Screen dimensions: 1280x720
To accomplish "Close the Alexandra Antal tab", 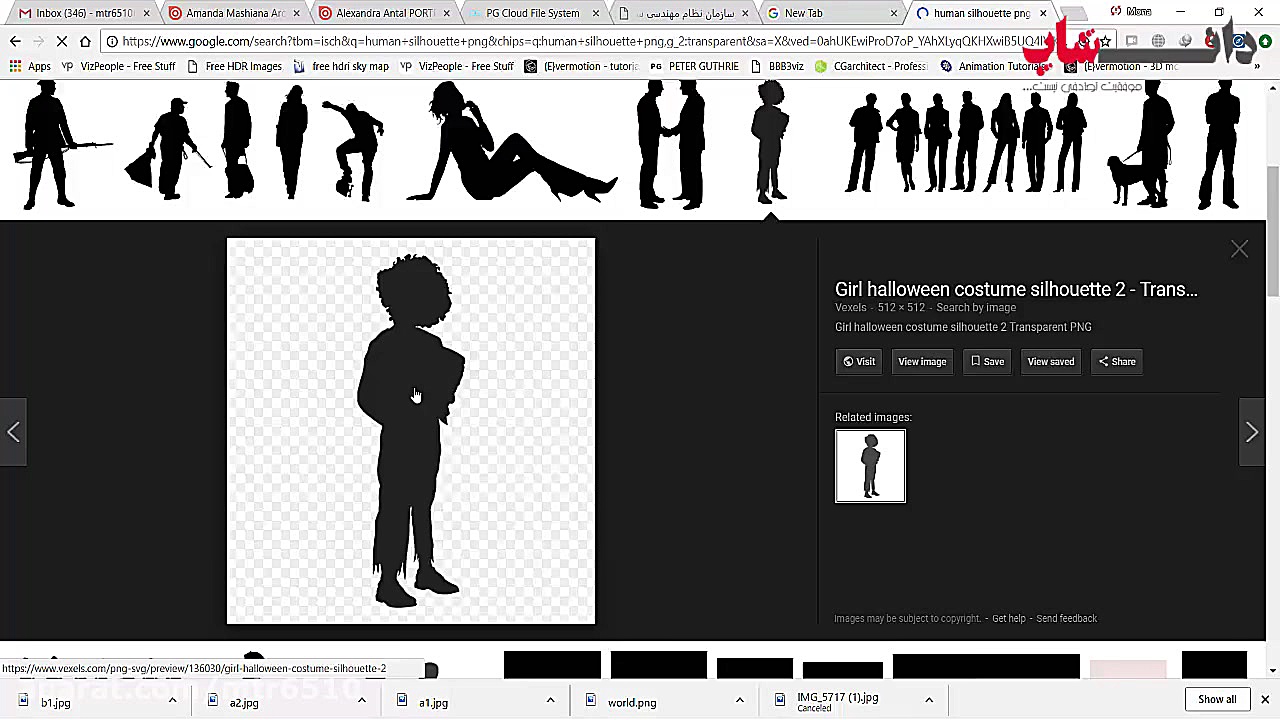I will coord(446,13).
